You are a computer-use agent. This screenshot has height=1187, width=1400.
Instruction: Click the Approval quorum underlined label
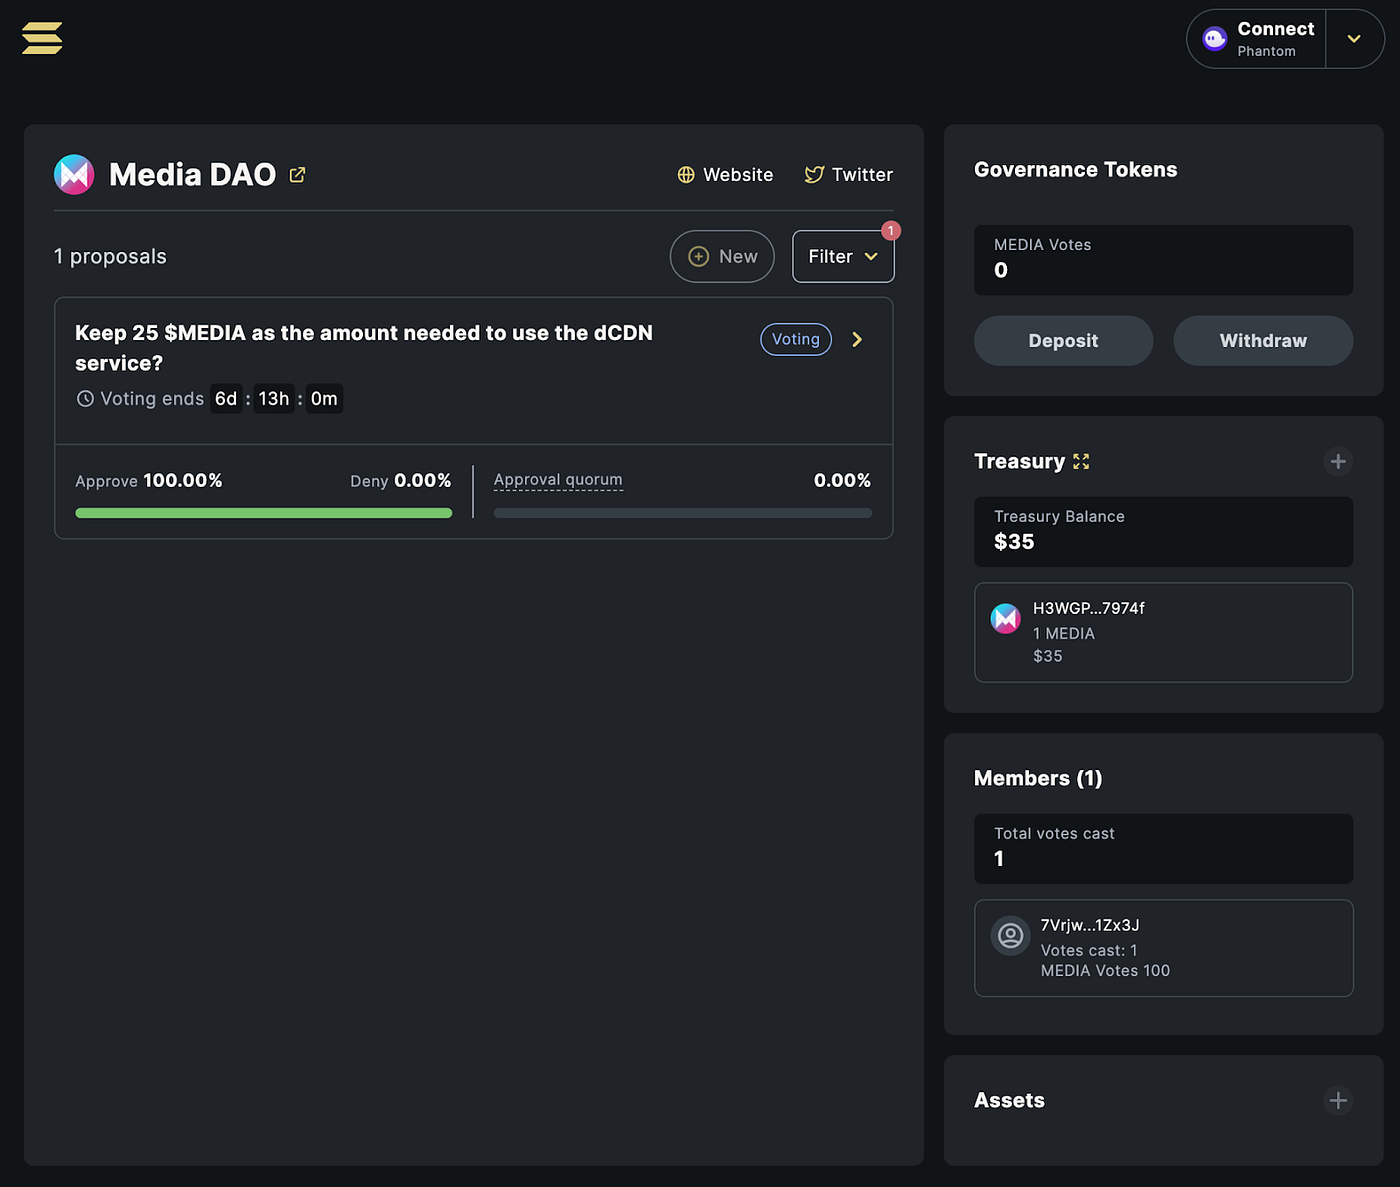click(558, 480)
